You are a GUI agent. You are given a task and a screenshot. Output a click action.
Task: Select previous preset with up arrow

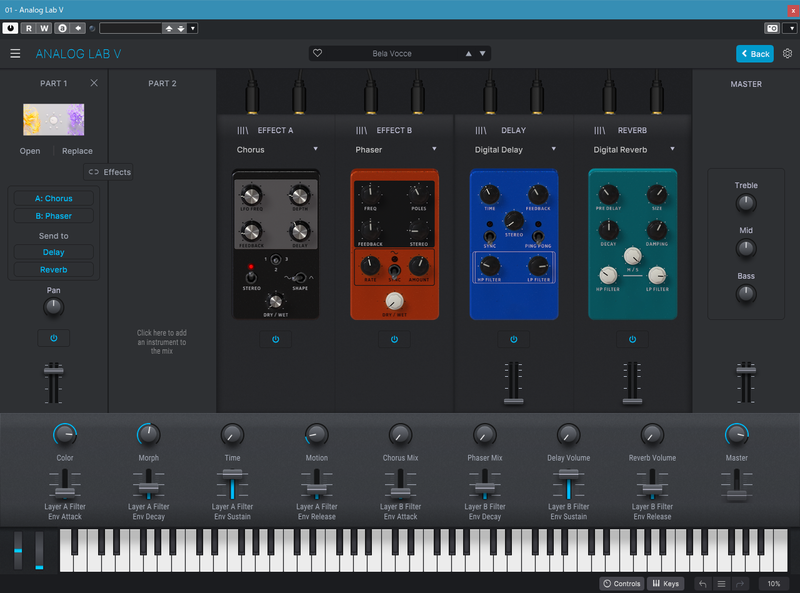pos(468,54)
